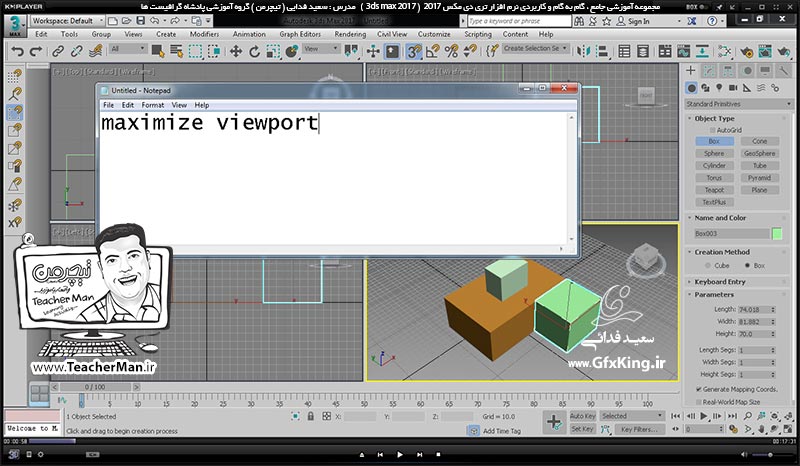Click the Cylinder primitive button

(714, 166)
